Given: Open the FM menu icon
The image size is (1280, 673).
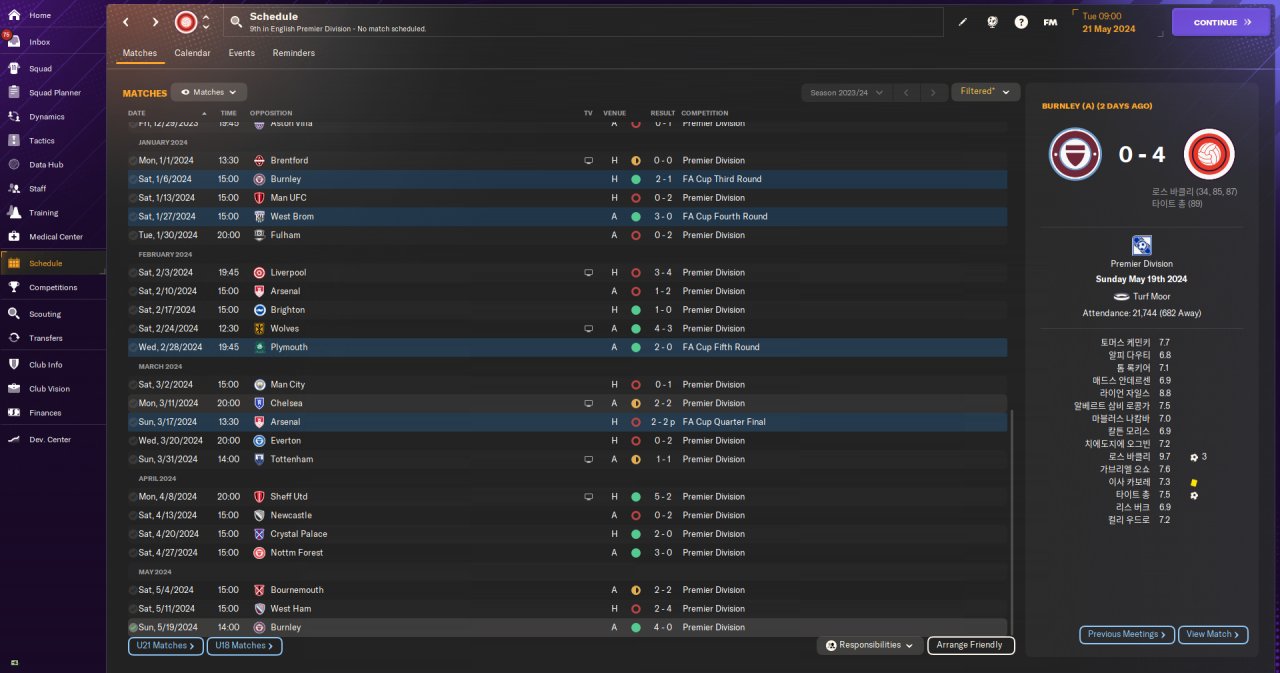Looking at the screenshot, I should (x=1050, y=22).
